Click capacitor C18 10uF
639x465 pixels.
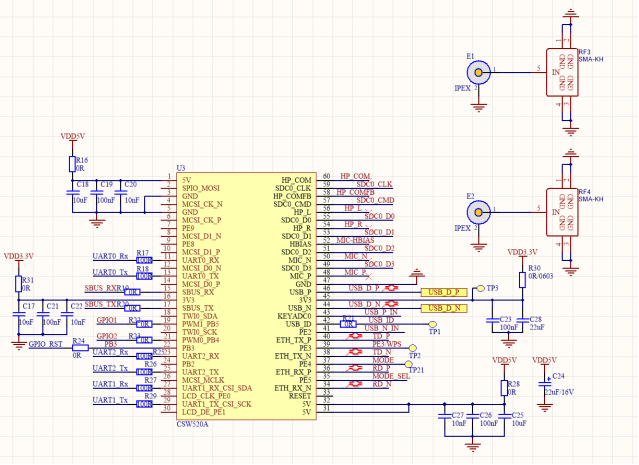(81, 193)
